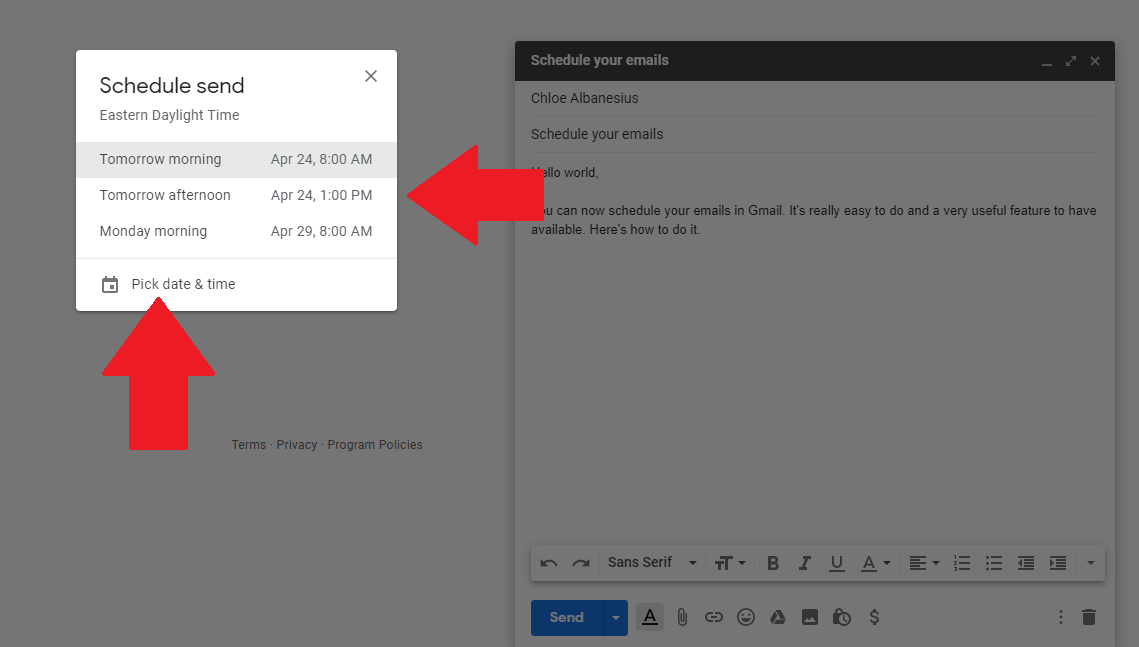Open the Sans Serif font dropdown
The height and width of the screenshot is (647, 1139).
(x=652, y=563)
